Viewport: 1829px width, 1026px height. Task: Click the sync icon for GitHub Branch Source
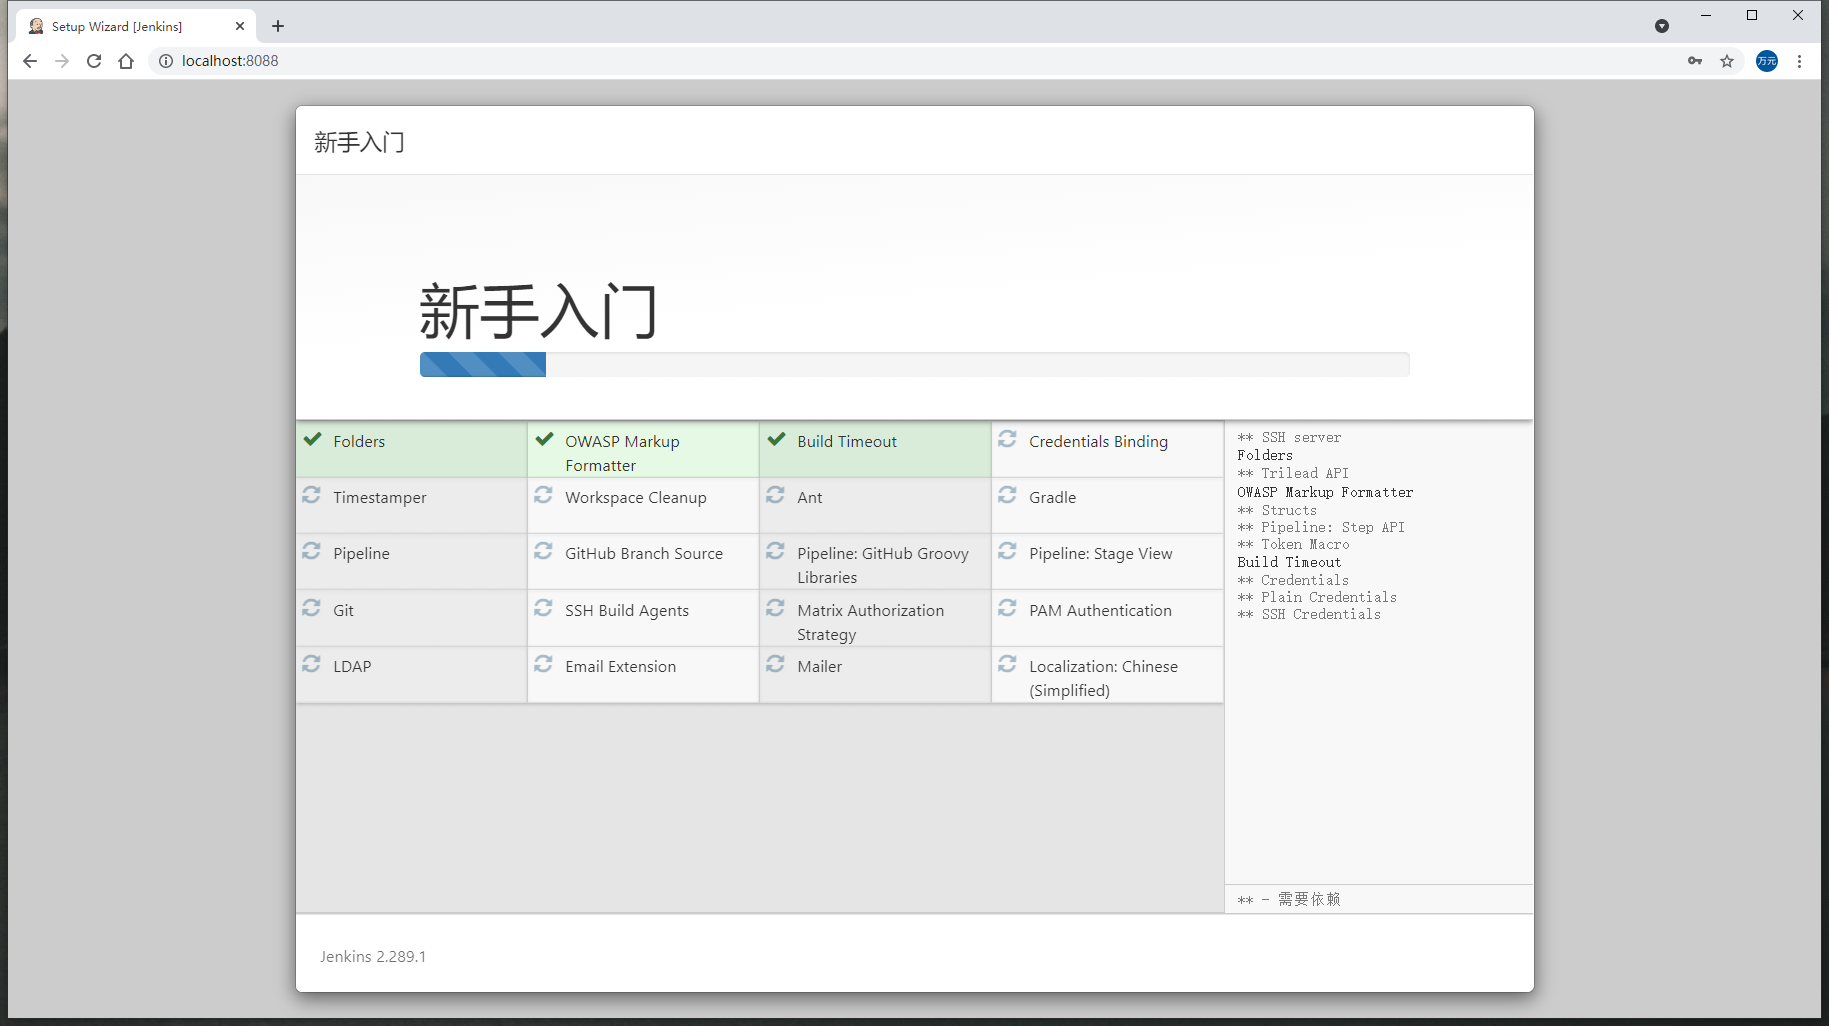[543, 551]
